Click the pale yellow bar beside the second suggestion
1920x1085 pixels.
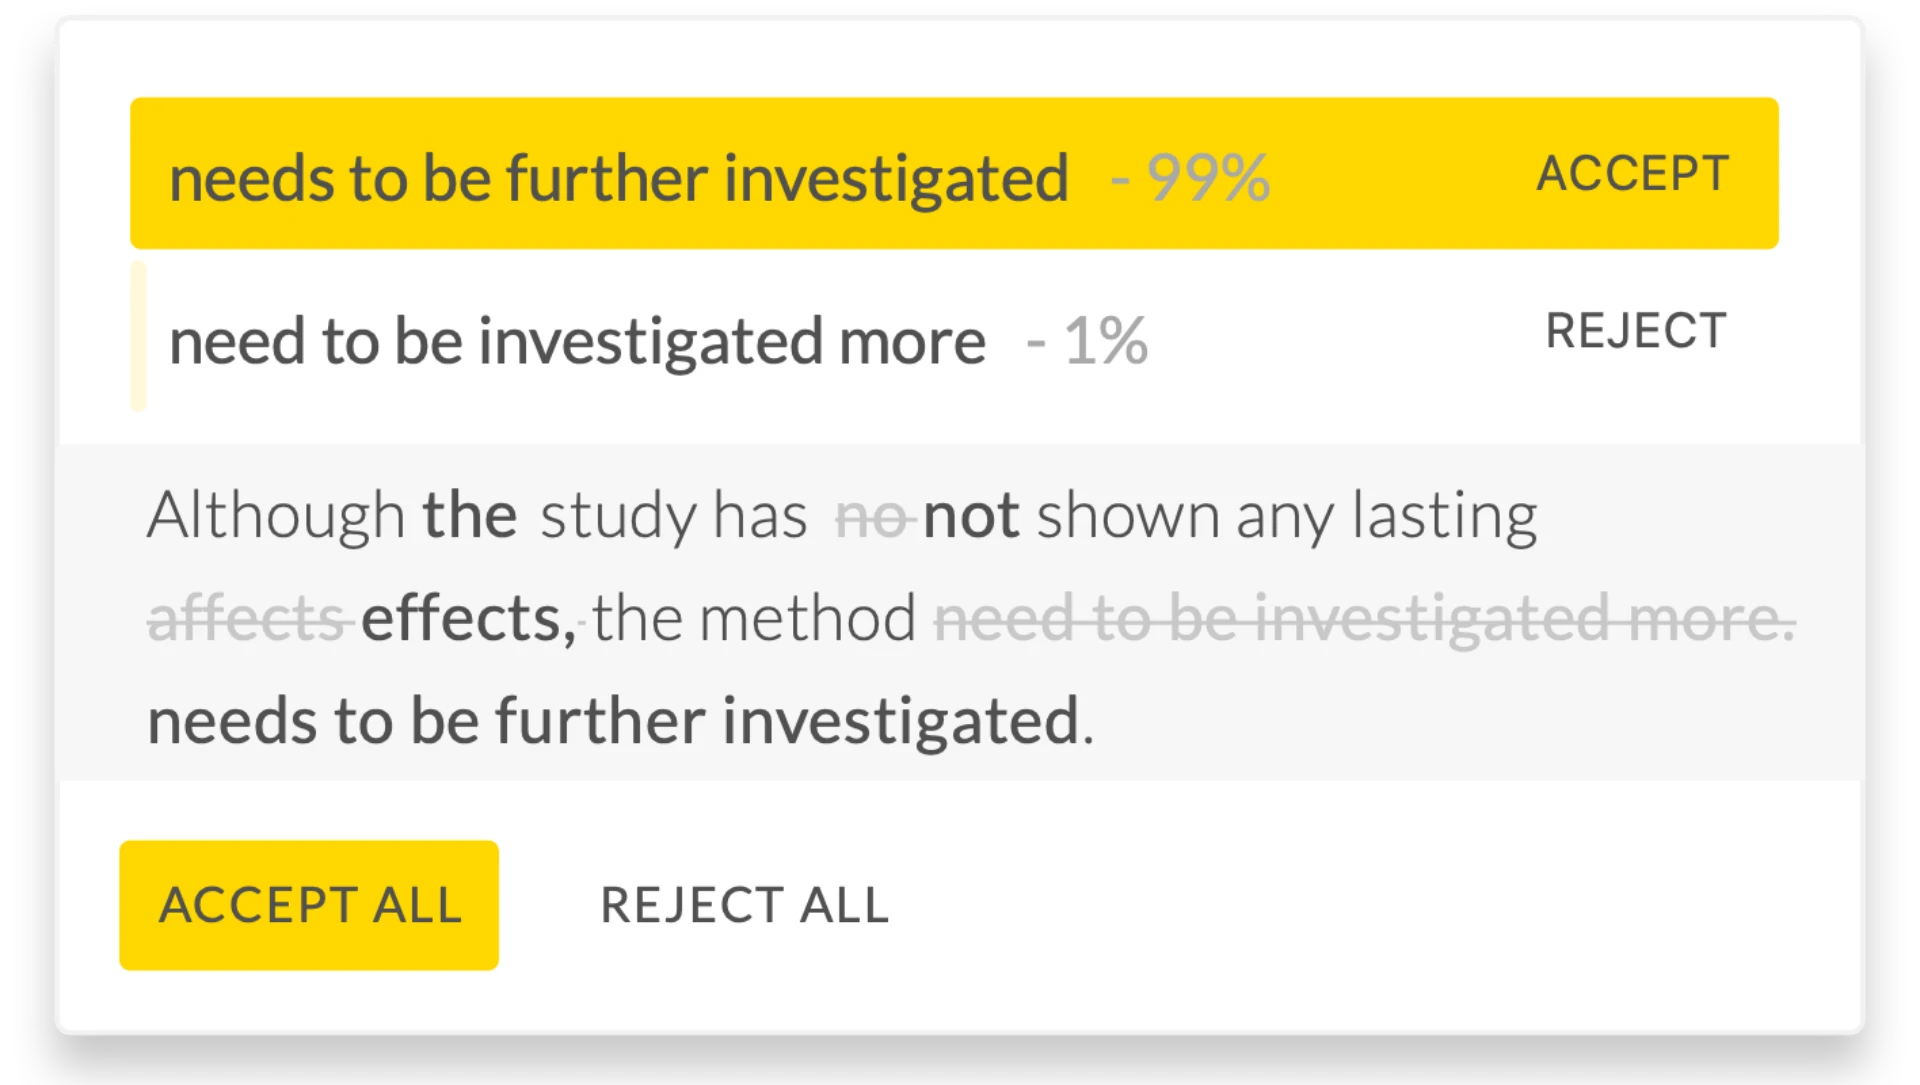(138, 336)
